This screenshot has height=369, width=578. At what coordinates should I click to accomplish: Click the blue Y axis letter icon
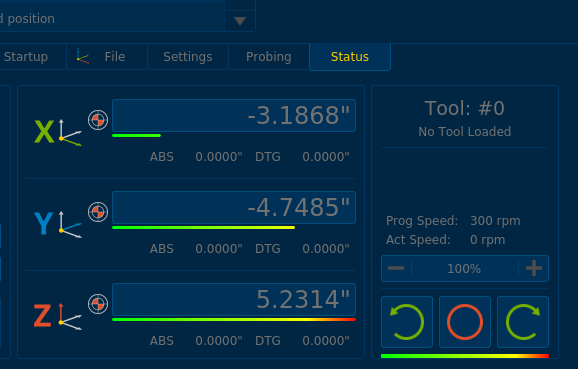point(44,223)
